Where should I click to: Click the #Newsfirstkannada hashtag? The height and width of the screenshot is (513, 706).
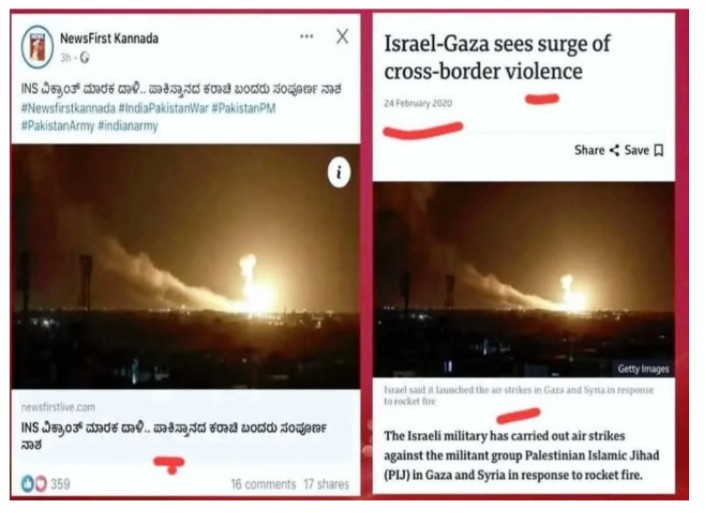[x=68, y=109]
